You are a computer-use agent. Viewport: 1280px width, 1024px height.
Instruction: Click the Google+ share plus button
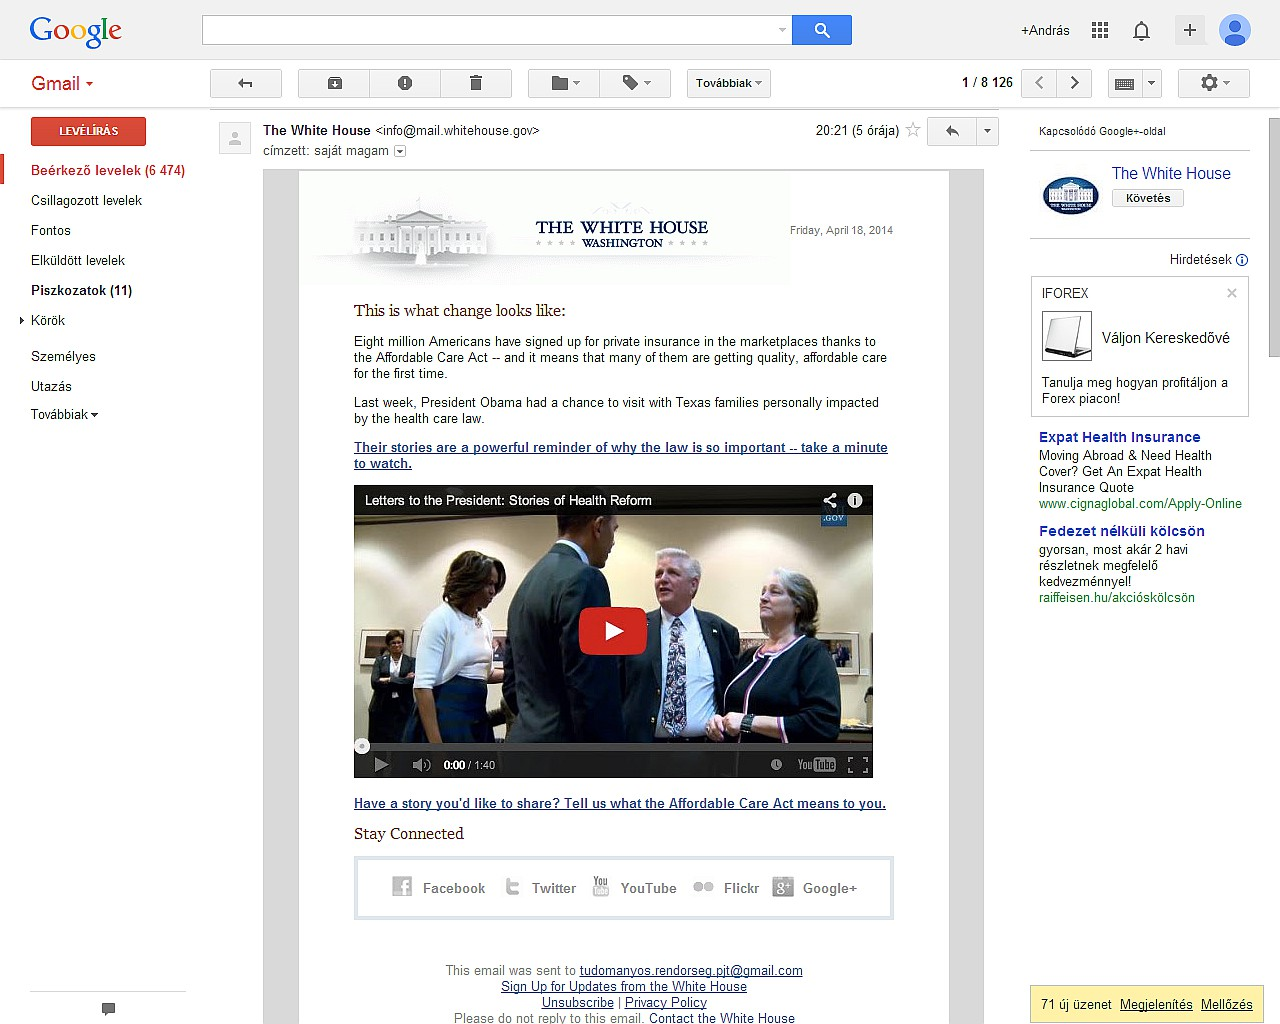coord(1189,30)
